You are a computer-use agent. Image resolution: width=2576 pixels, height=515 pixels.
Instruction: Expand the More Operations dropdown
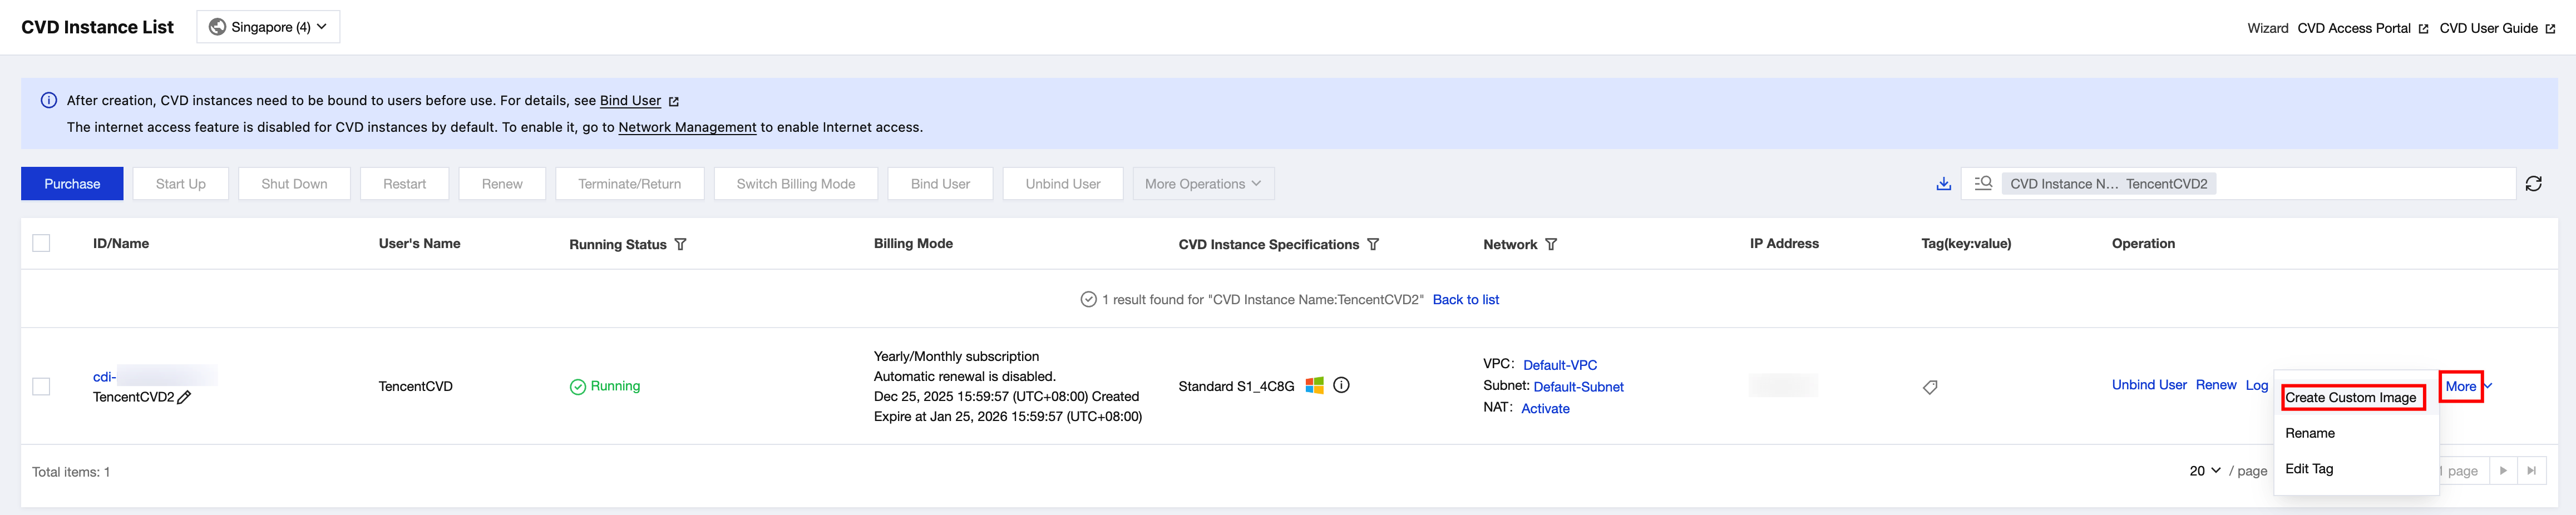(x=1202, y=184)
